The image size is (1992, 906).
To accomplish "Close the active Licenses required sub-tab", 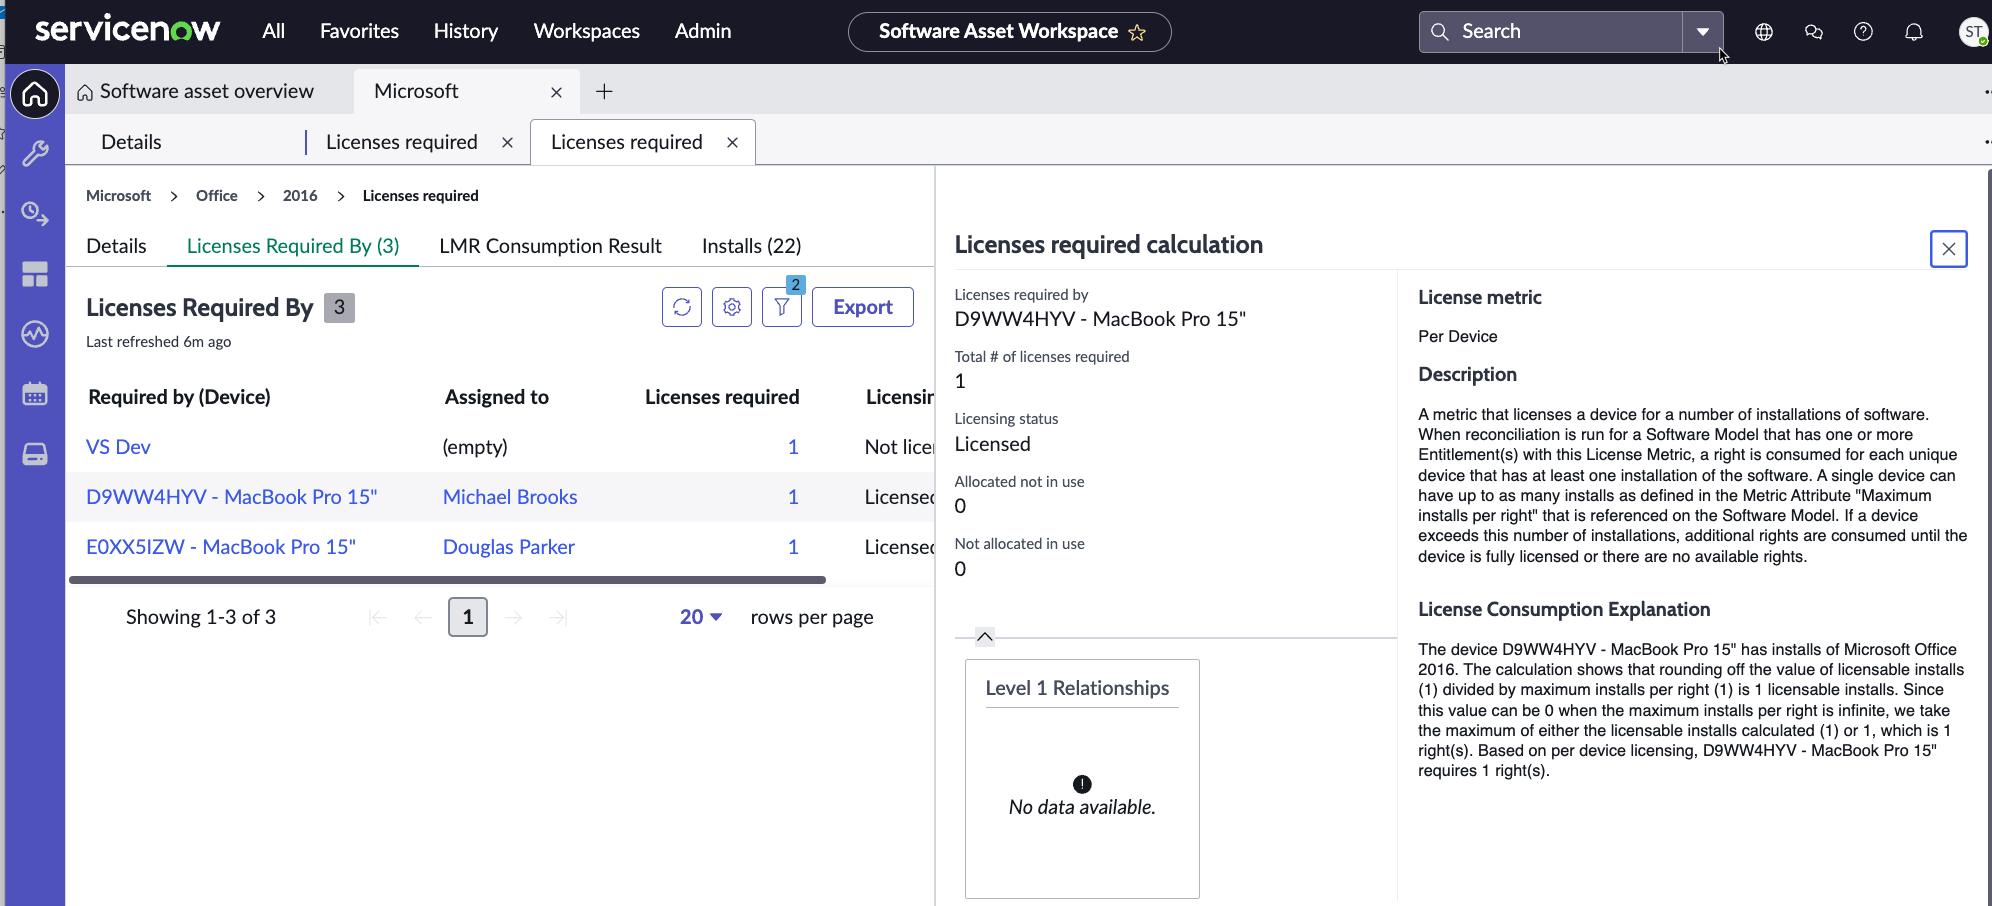I will pos(733,142).
